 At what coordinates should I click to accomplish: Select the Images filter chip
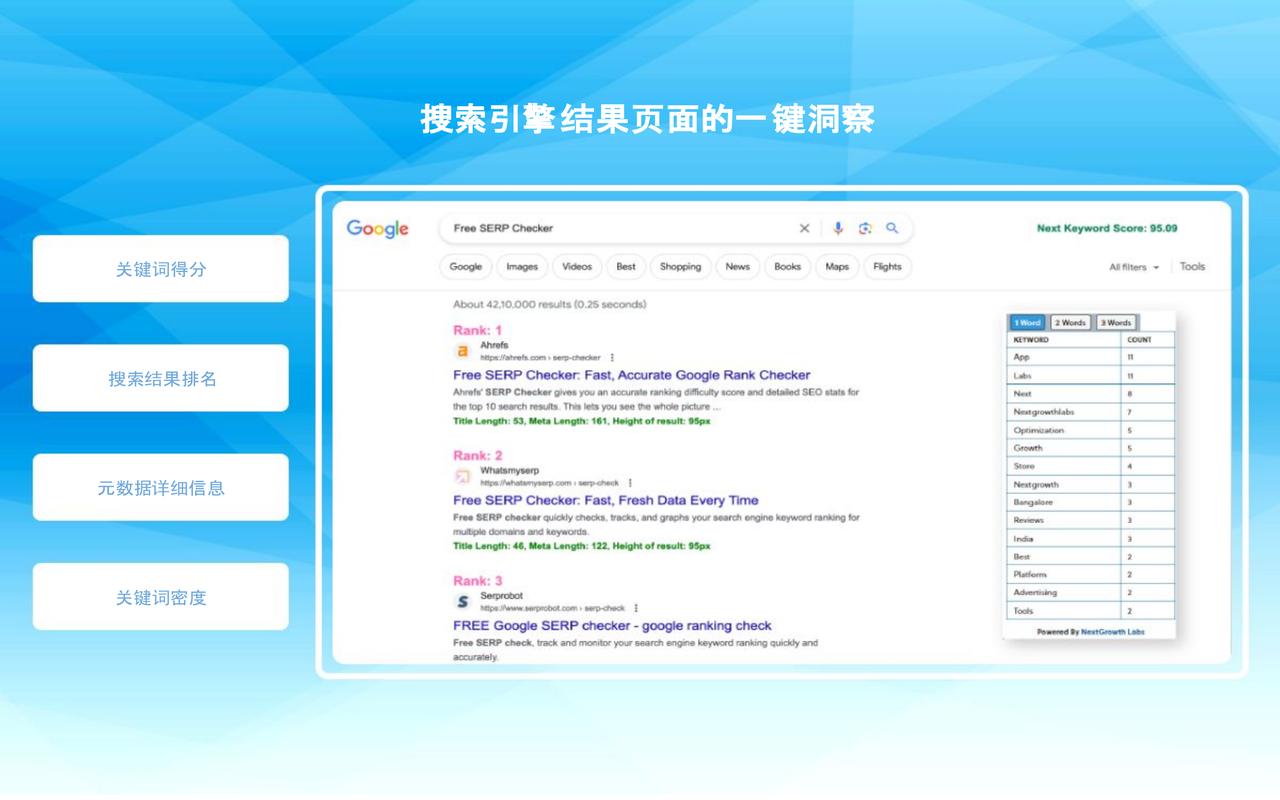522,267
